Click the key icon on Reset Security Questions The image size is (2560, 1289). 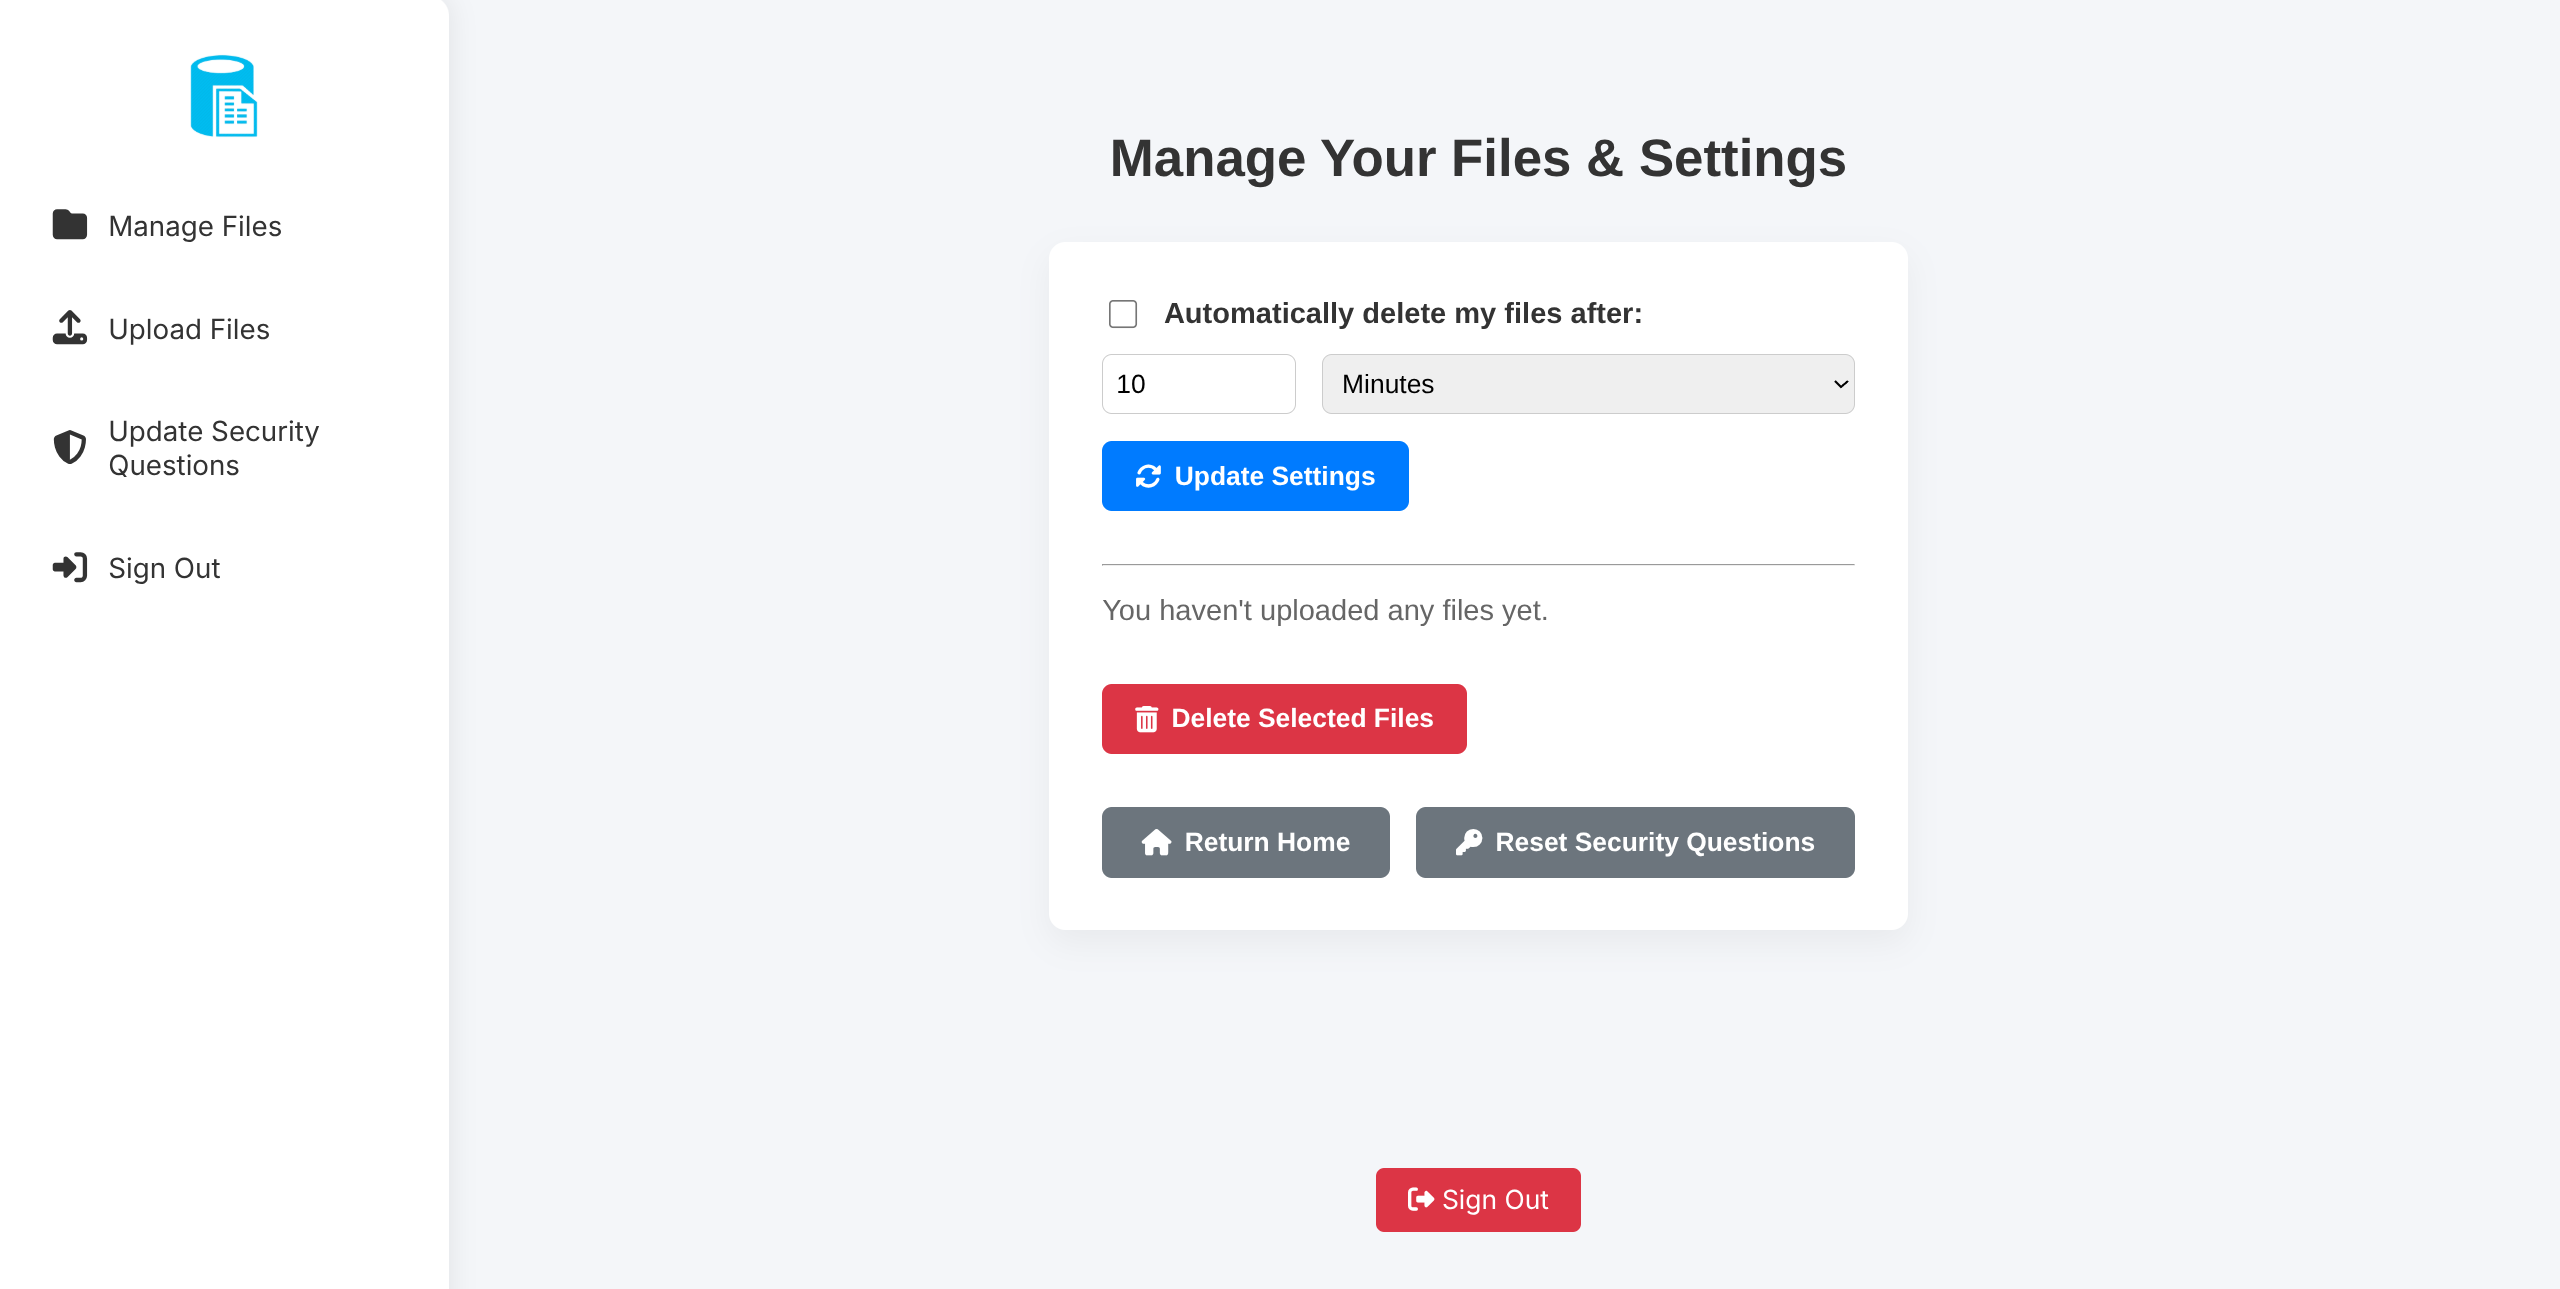coord(1468,842)
